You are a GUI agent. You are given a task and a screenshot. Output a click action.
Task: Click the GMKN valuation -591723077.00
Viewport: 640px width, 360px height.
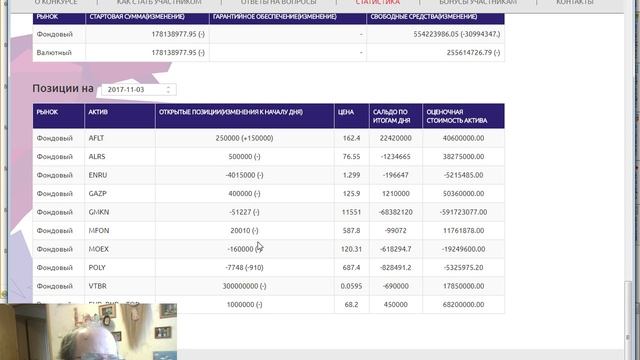tap(463, 212)
